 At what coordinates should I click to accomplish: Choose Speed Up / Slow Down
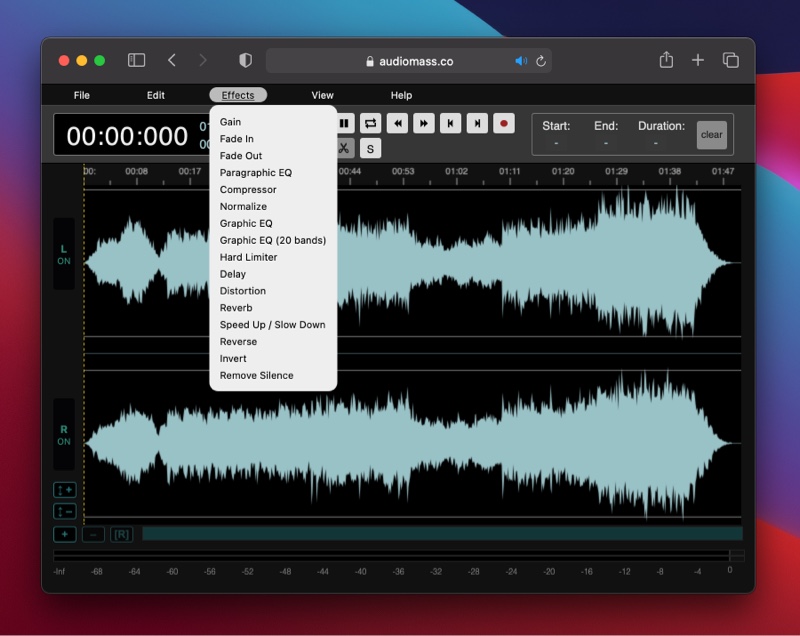(x=273, y=324)
